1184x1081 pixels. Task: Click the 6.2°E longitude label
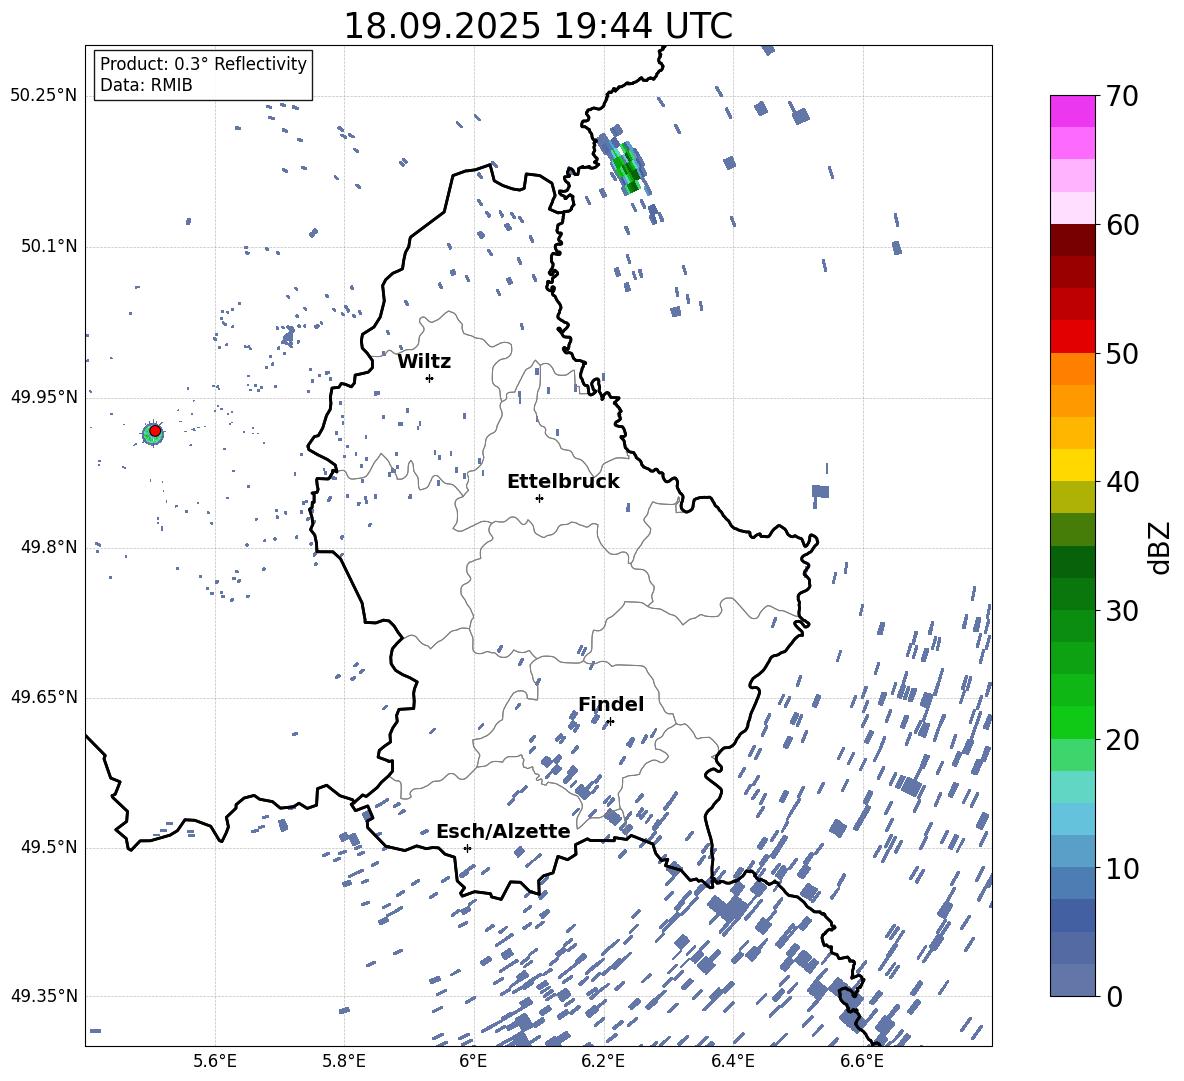coord(603,1061)
